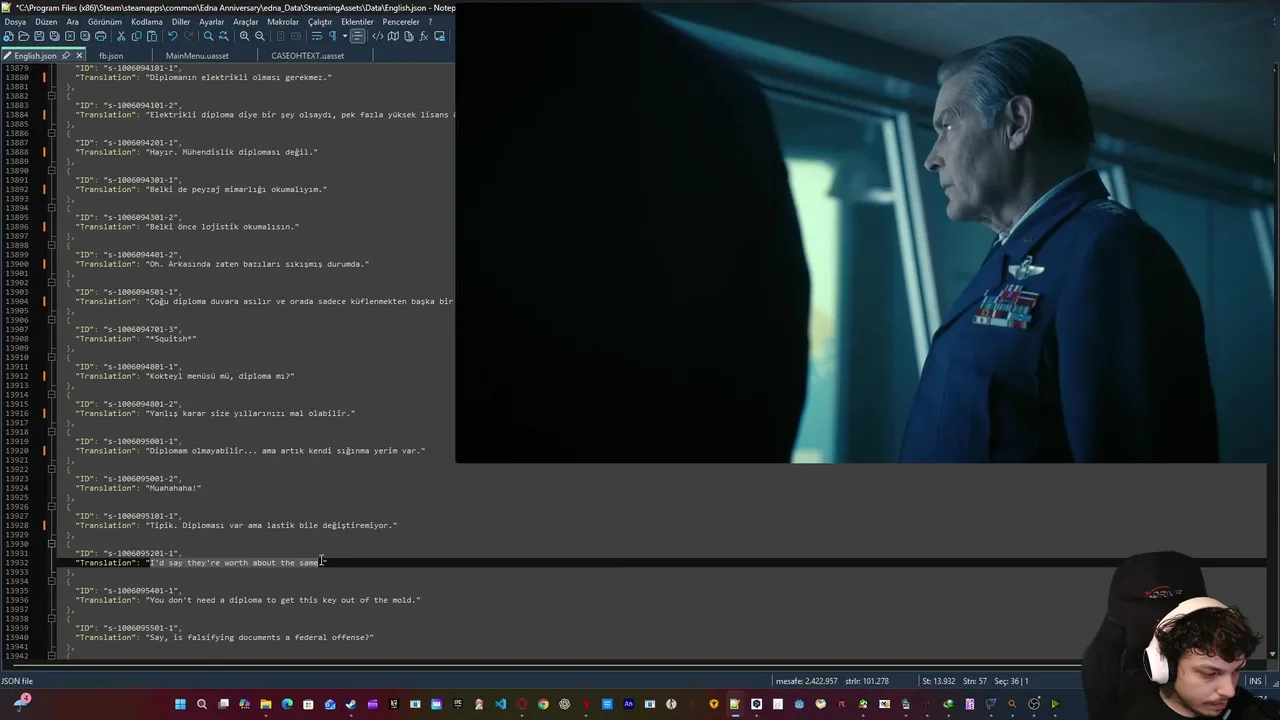Click the "Muahahaha!" translation text

coord(173,488)
